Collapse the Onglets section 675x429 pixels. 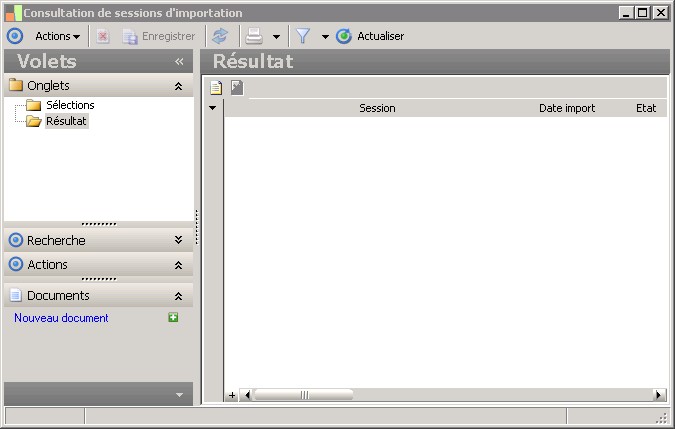[178, 86]
